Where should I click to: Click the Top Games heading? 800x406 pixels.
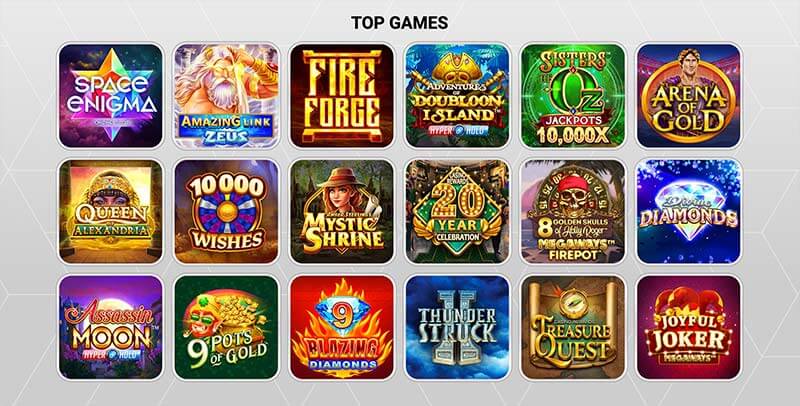click(399, 22)
